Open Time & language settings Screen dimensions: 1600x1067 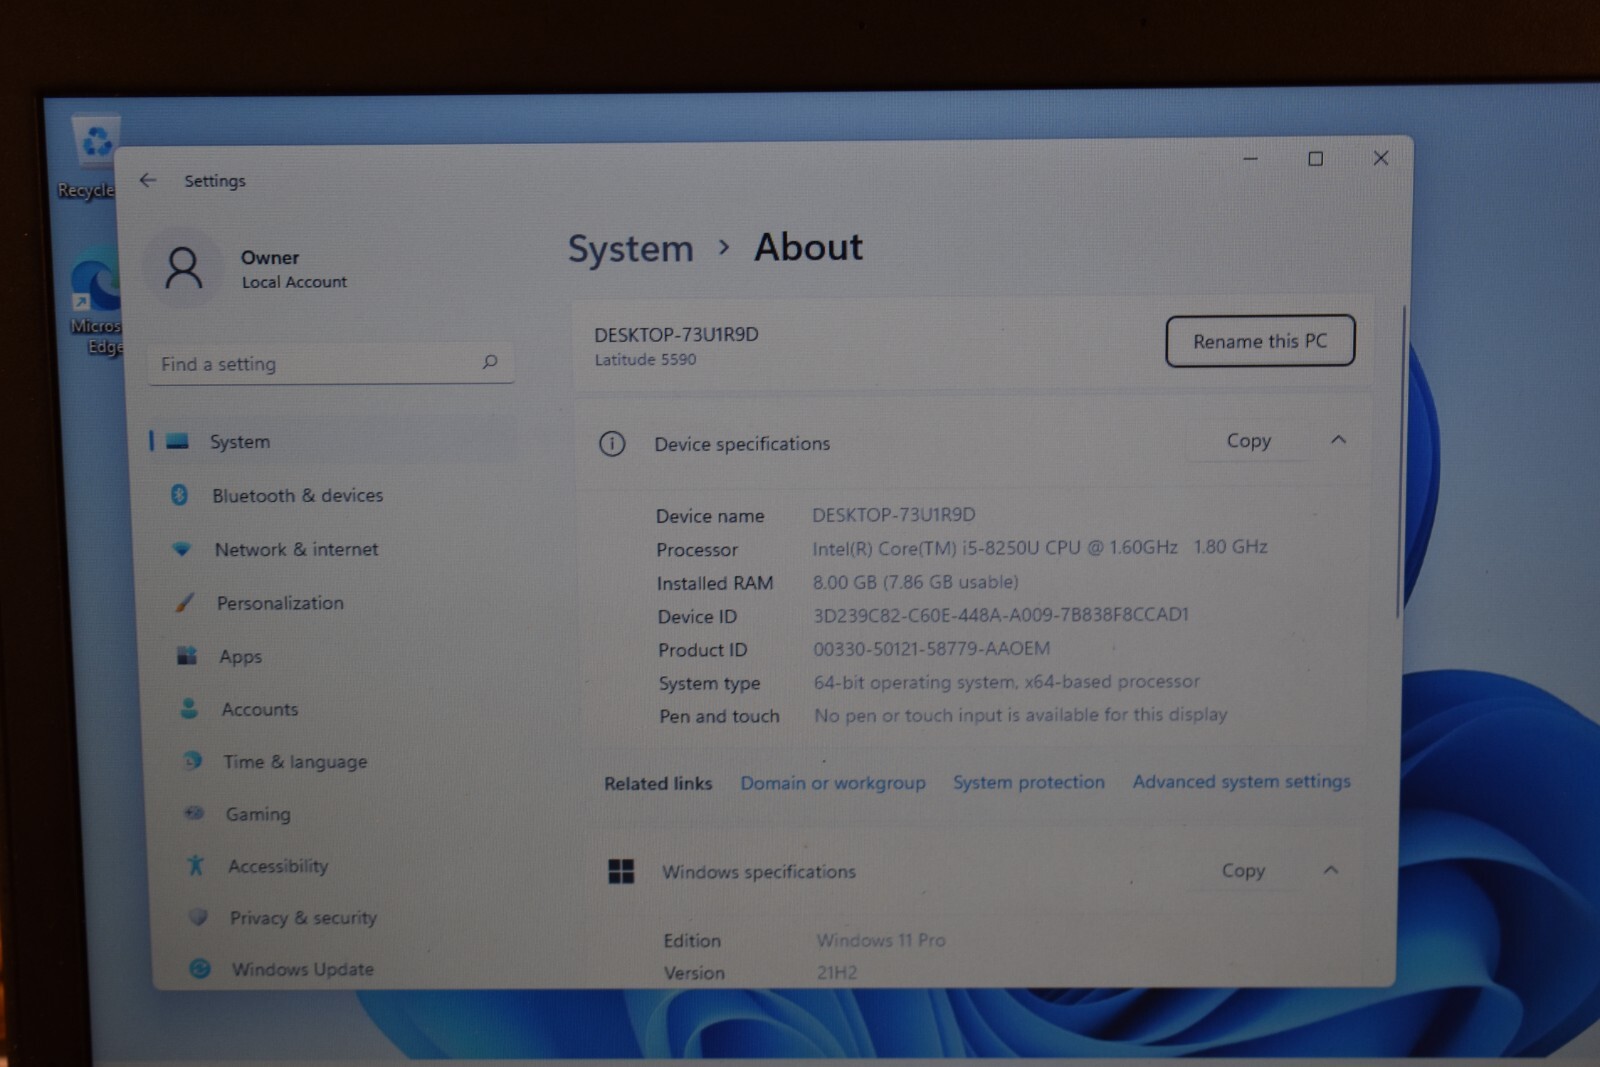(x=295, y=762)
